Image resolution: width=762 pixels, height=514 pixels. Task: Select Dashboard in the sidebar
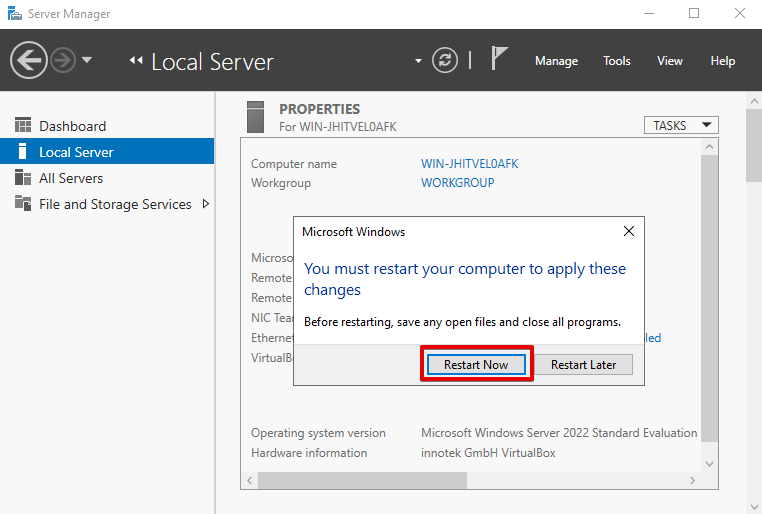click(x=107, y=126)
